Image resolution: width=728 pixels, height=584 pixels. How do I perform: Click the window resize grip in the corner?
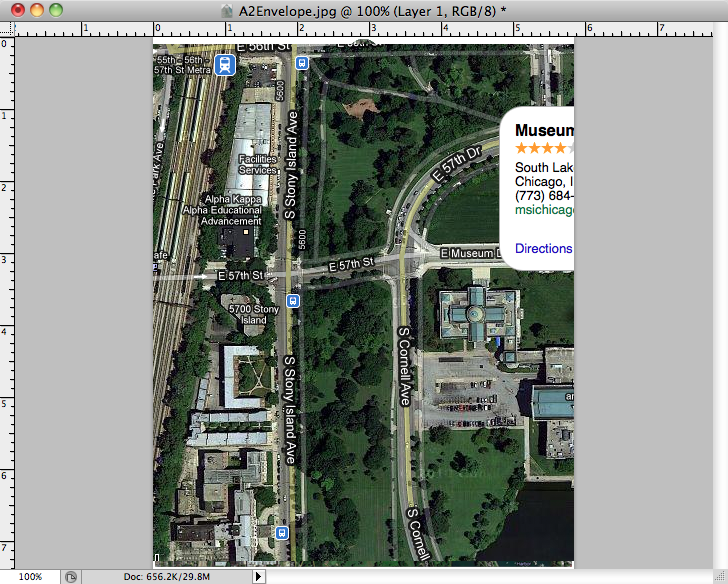coord(720,577)
